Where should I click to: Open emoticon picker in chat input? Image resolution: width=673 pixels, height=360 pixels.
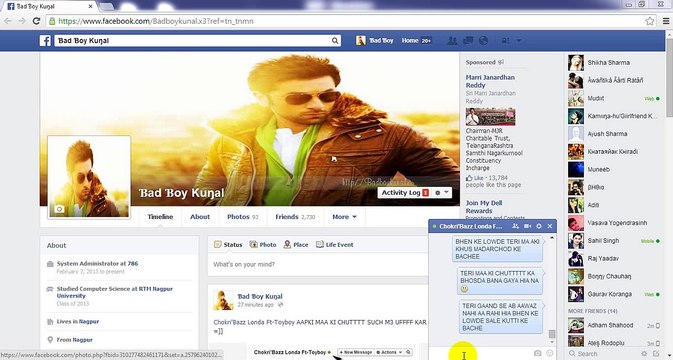point(550,353)
